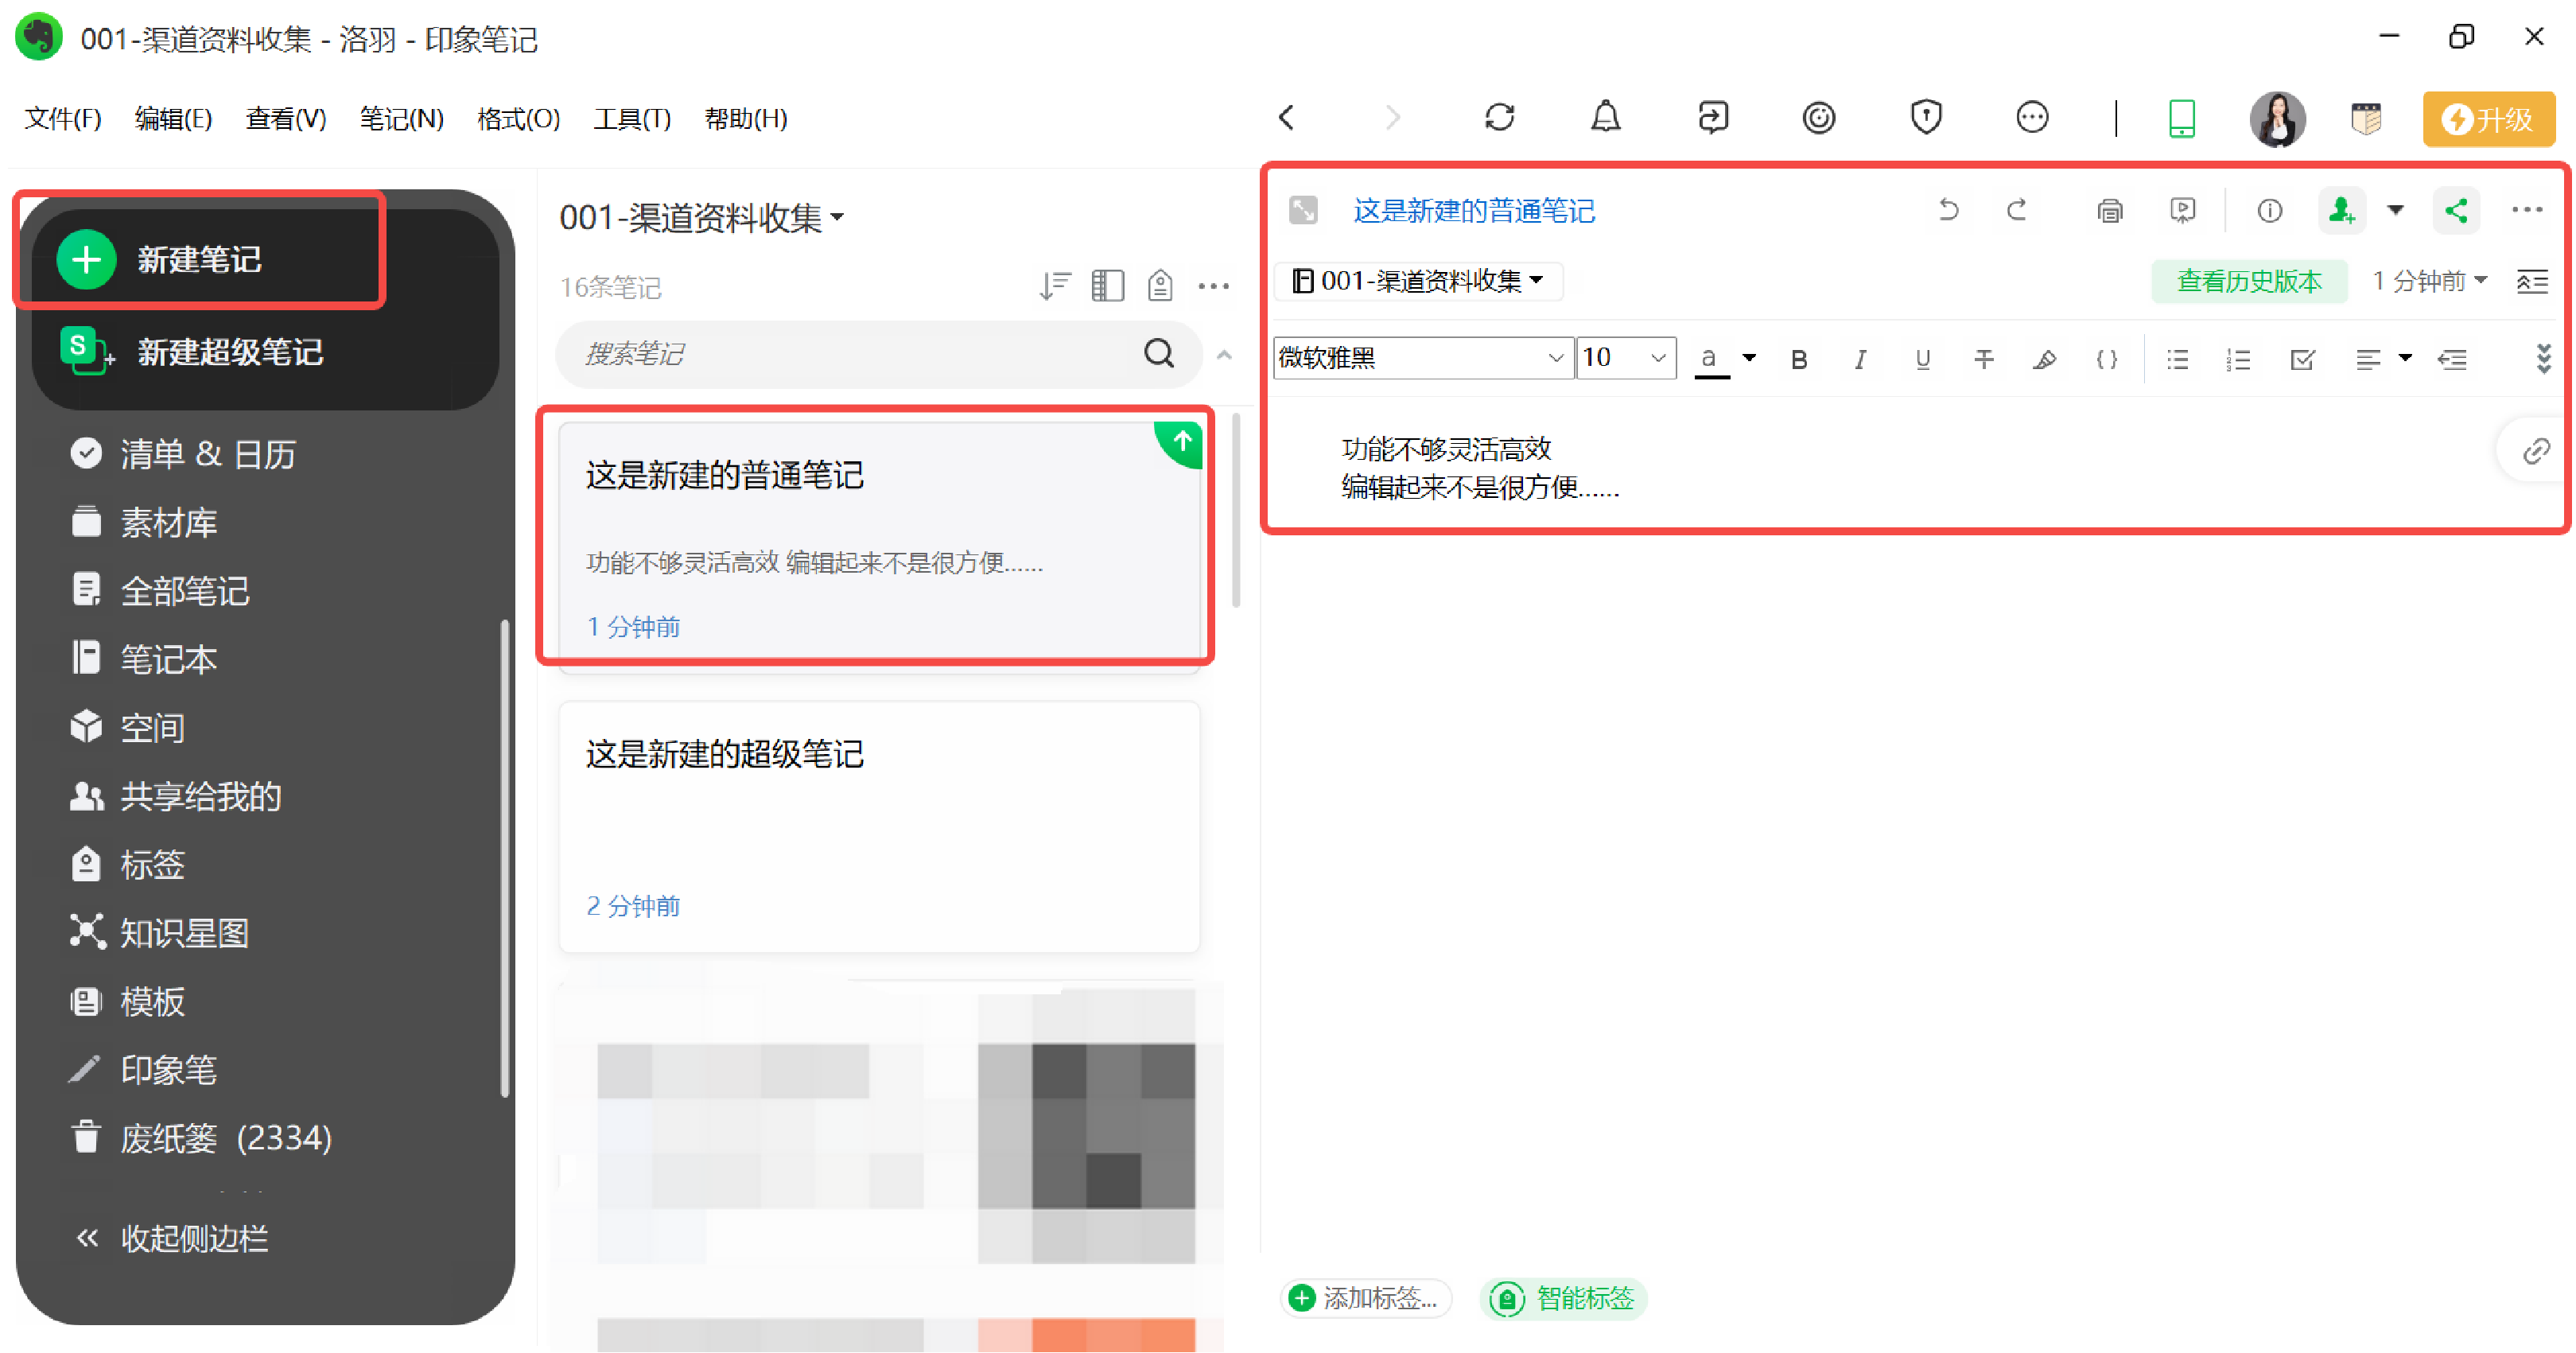
Task: Open the 编辑(E) menu
Action: (x=174, y=119)
